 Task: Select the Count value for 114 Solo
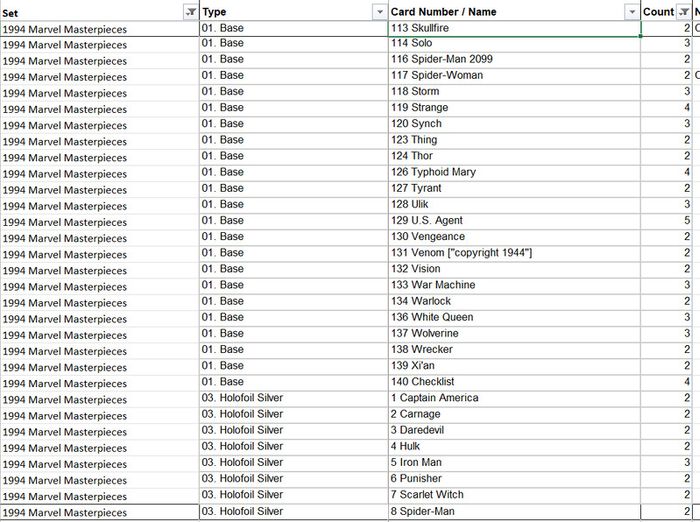point(666,43)
